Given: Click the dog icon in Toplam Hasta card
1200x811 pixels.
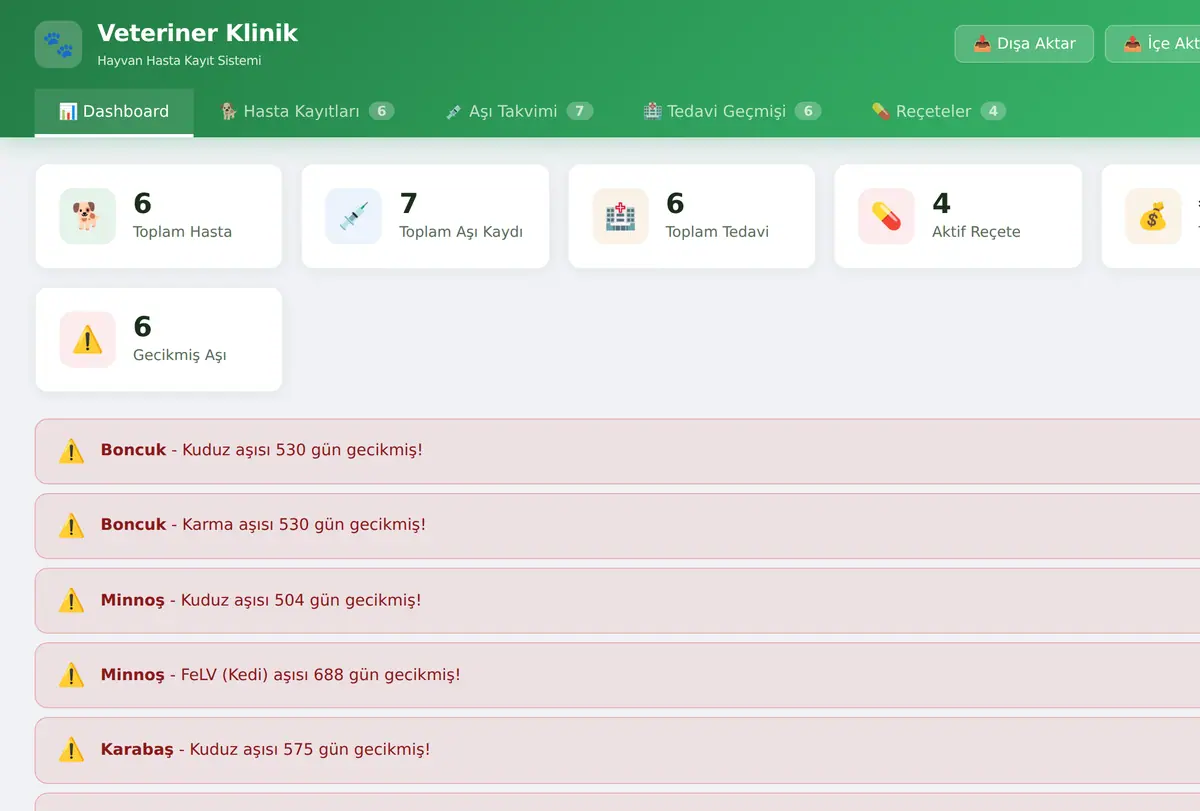Looking at the screenshot, I should [x=87, y=216].
